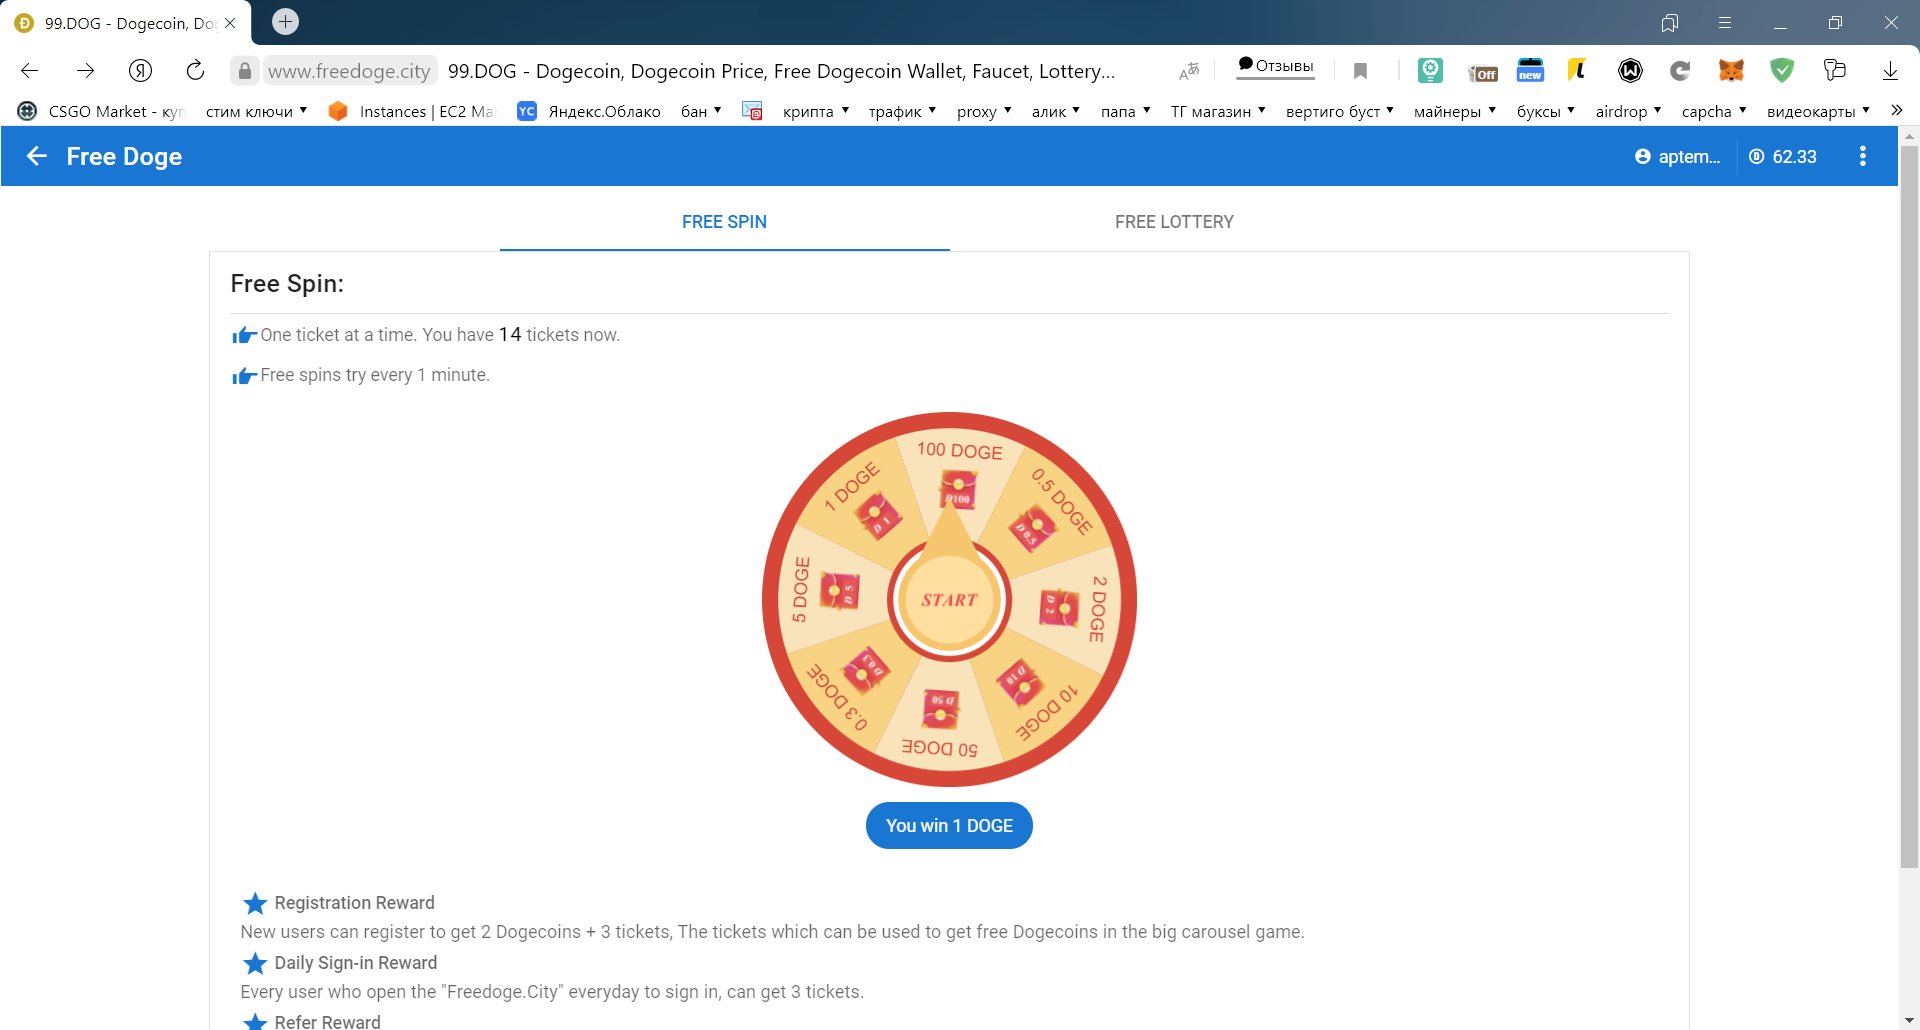Click the page vertical scrollbar thumb

pos(1909,507)
